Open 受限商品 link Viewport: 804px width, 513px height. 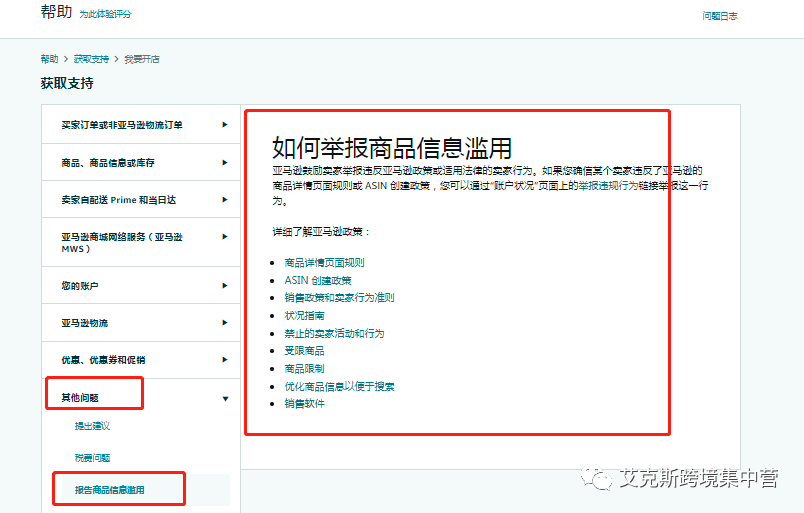304,351
